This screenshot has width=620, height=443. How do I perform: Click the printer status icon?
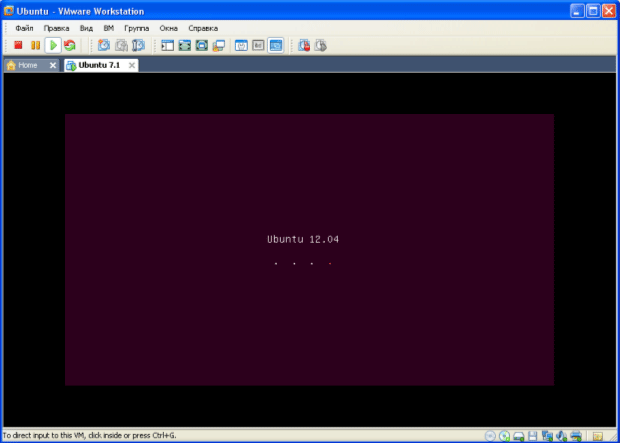[576, 436]
